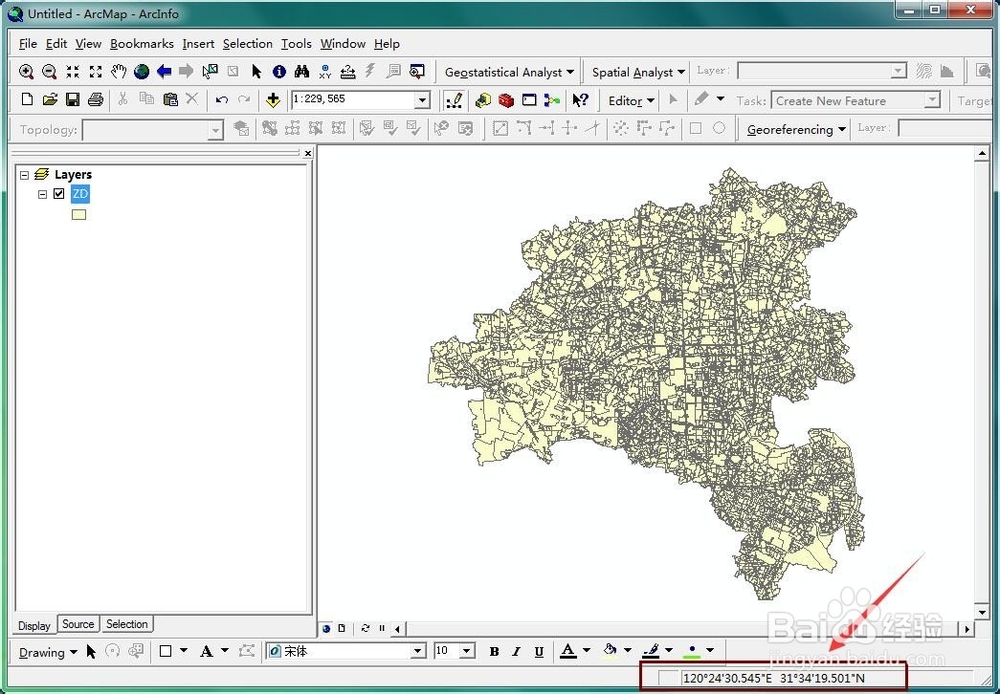
Task: Paste from clipboard icon
Action: [170, 100]
